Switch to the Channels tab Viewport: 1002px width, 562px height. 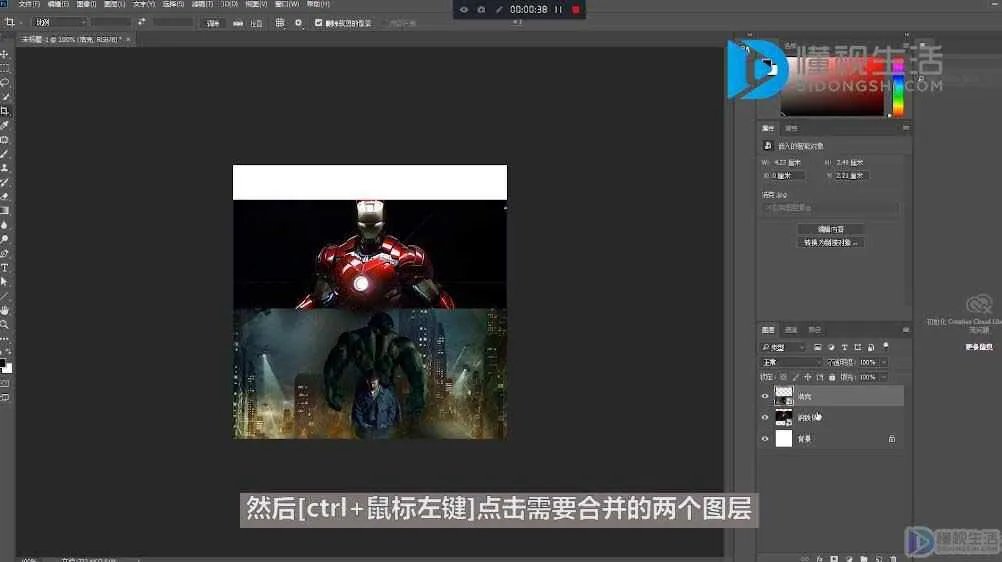pos(791,330)
